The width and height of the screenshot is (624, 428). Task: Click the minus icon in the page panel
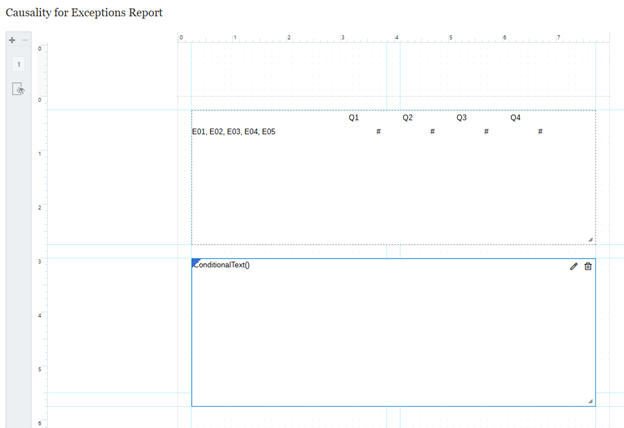tap(25, 41)
